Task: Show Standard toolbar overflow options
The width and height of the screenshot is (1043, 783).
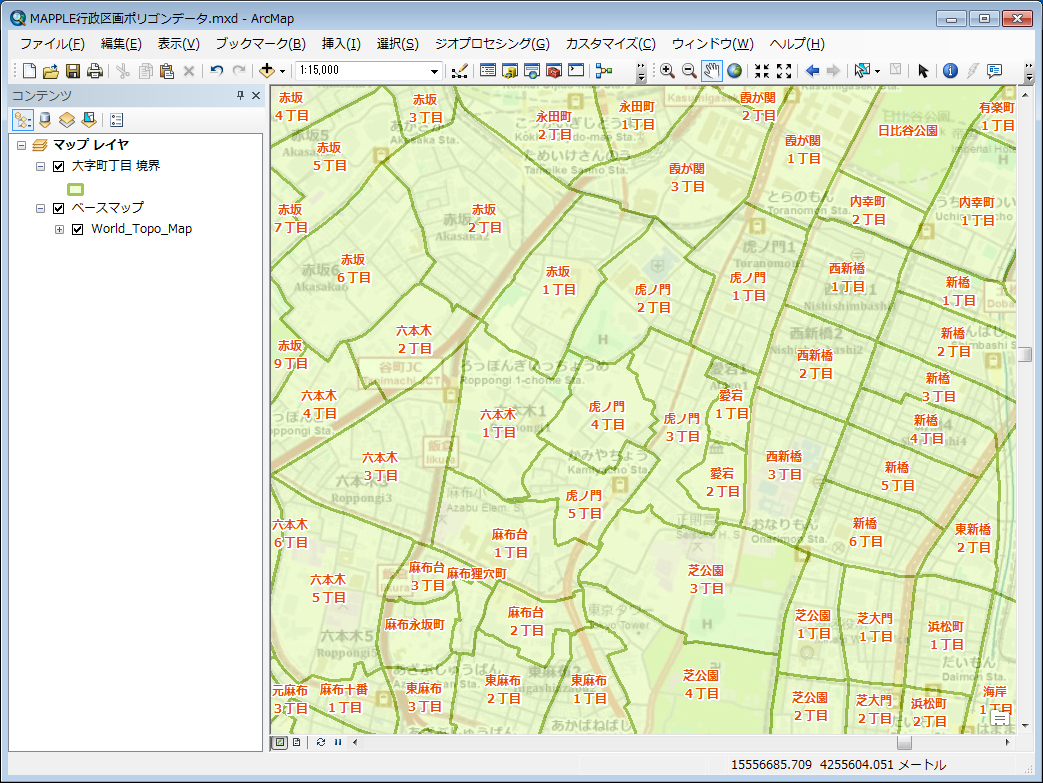Action: pyautogui.click(x=641, y=71)
